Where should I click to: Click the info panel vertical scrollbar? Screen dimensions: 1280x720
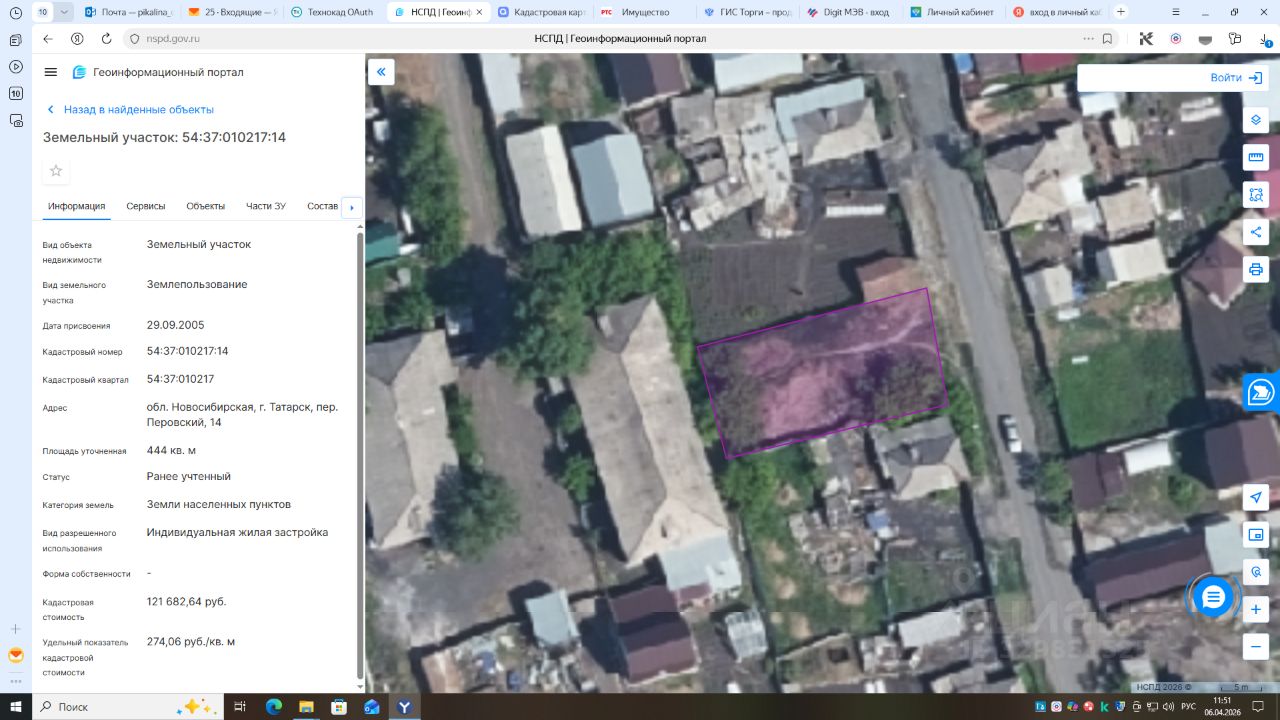361,455
